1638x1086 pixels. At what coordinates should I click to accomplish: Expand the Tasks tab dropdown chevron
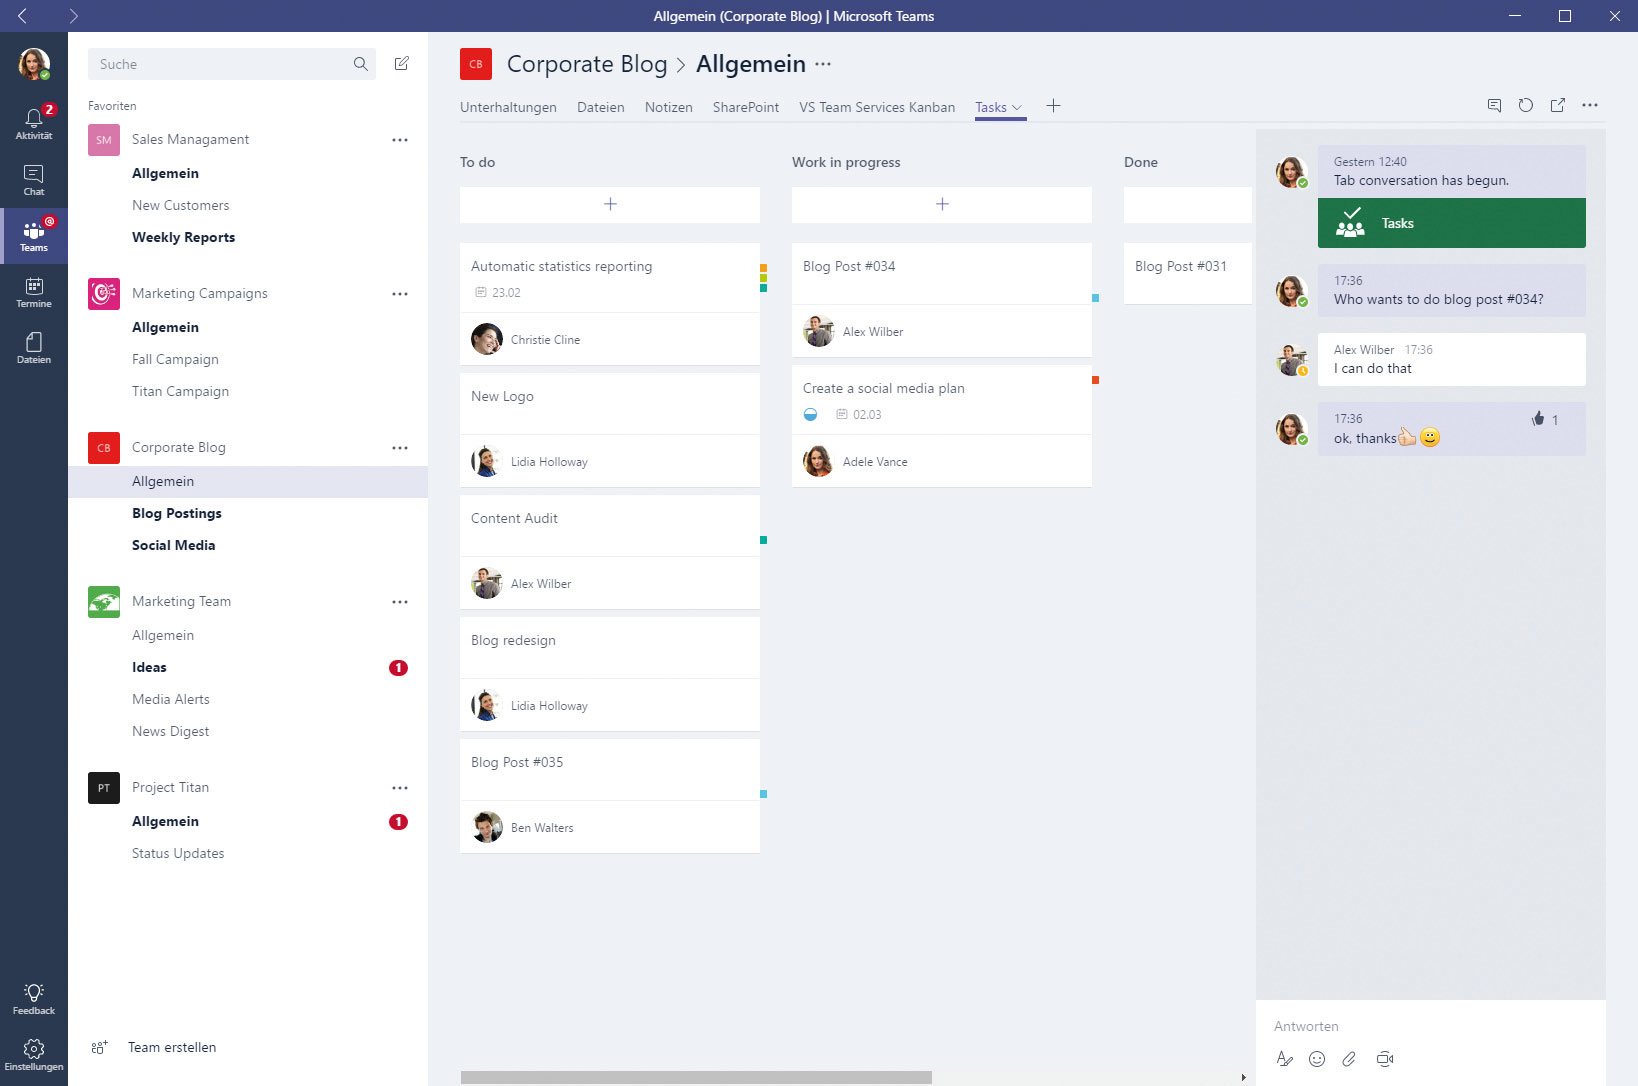1017,107
